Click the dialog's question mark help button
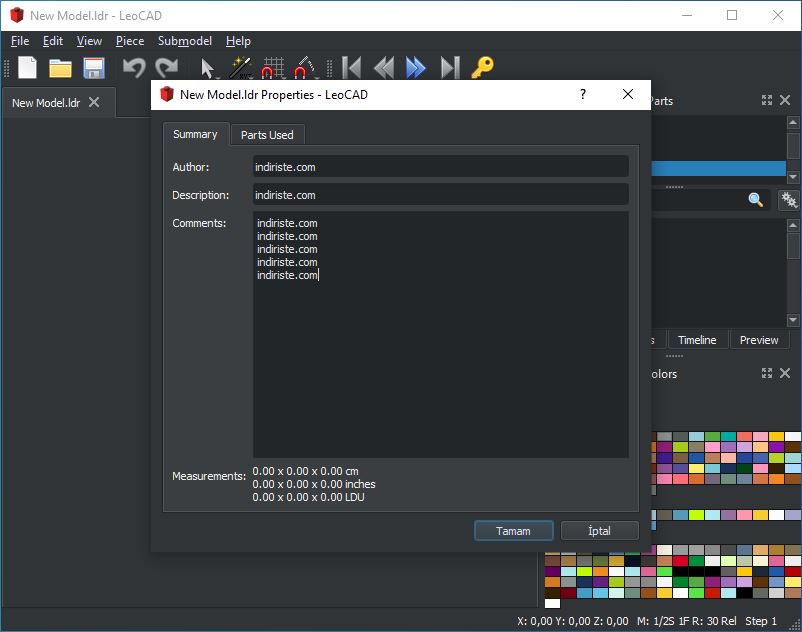The height and width of the screenshot is (632, 802). [x=583, y=95]
